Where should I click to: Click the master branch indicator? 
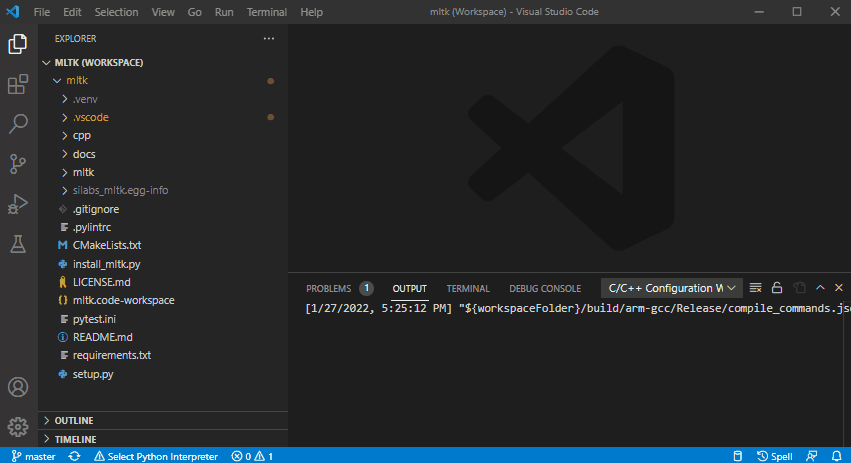pos(33,456)
